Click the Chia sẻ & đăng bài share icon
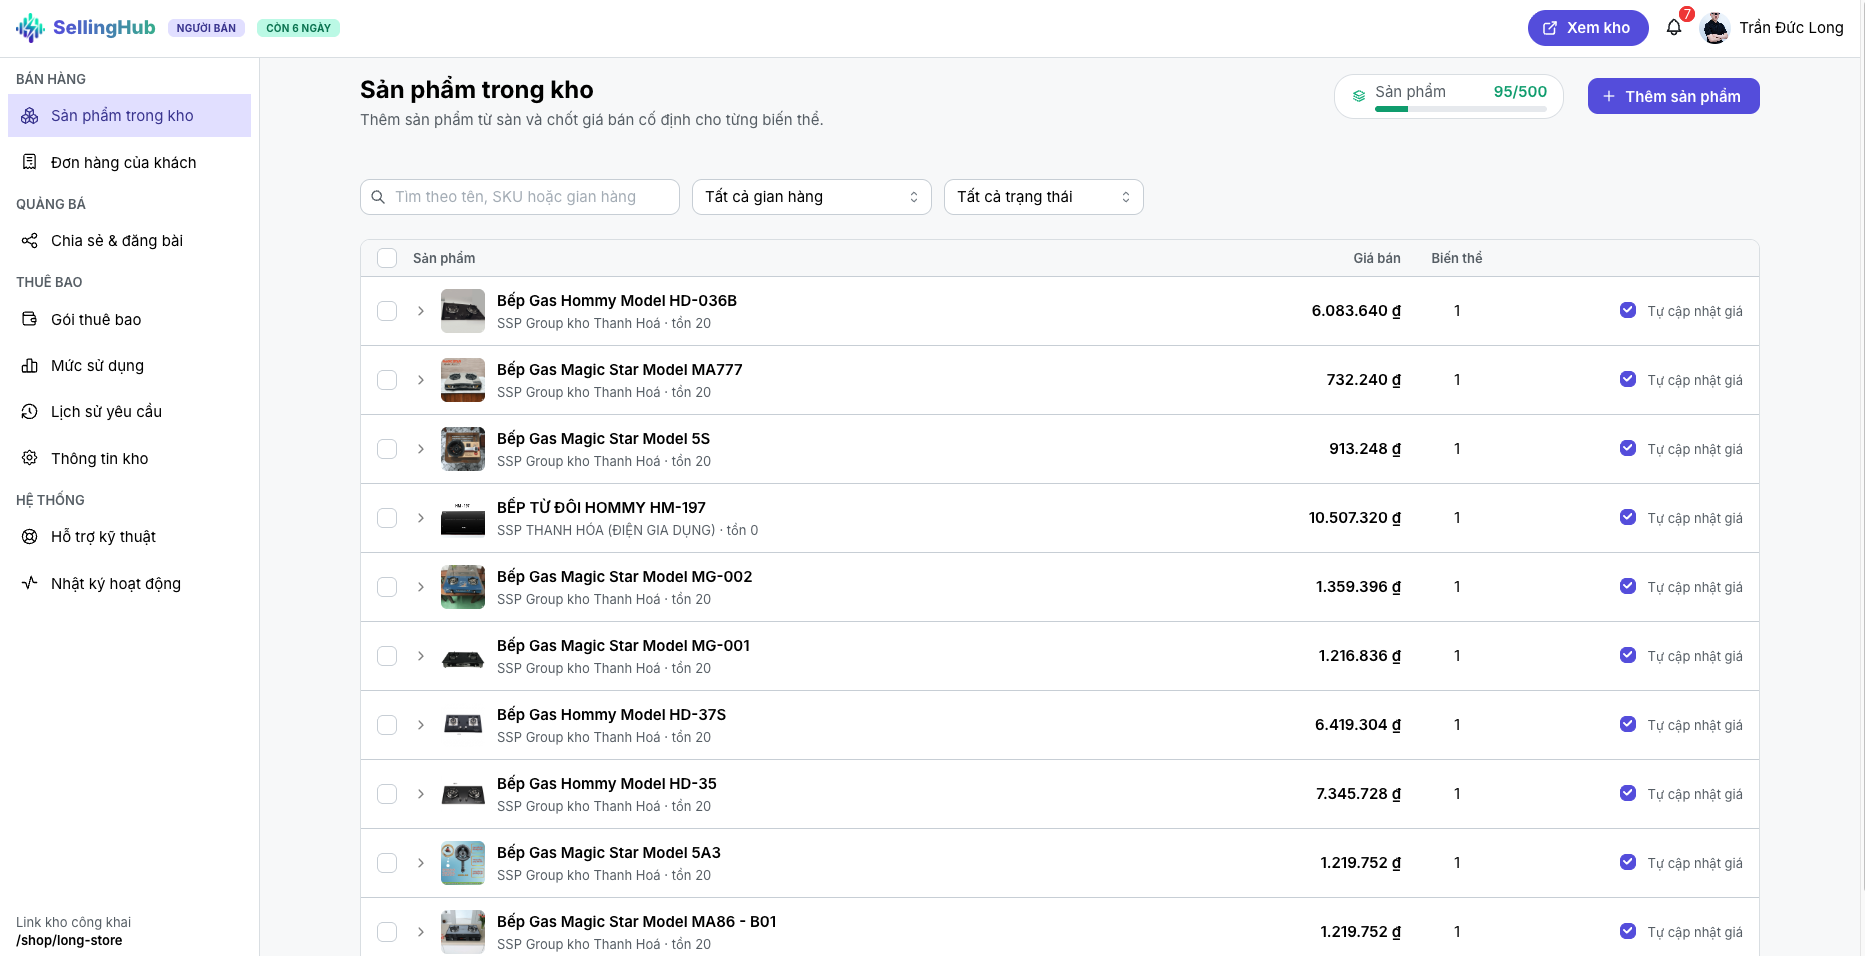 (x=30, y=241)
